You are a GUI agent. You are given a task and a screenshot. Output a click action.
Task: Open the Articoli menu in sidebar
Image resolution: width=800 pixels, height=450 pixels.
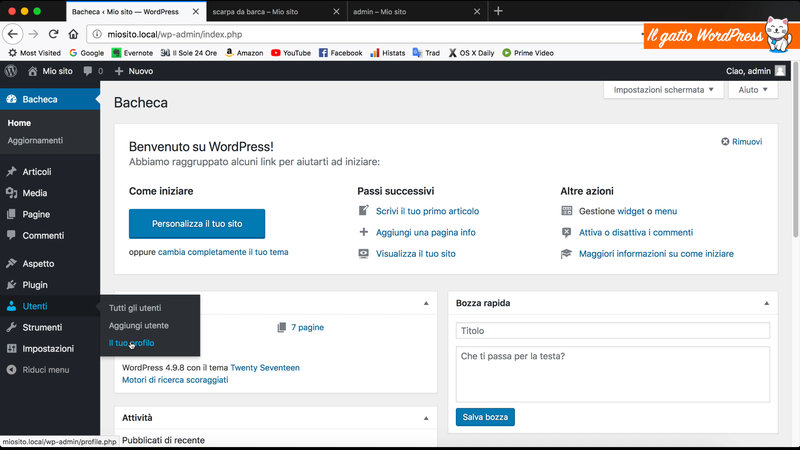click(x=50, y=171)
